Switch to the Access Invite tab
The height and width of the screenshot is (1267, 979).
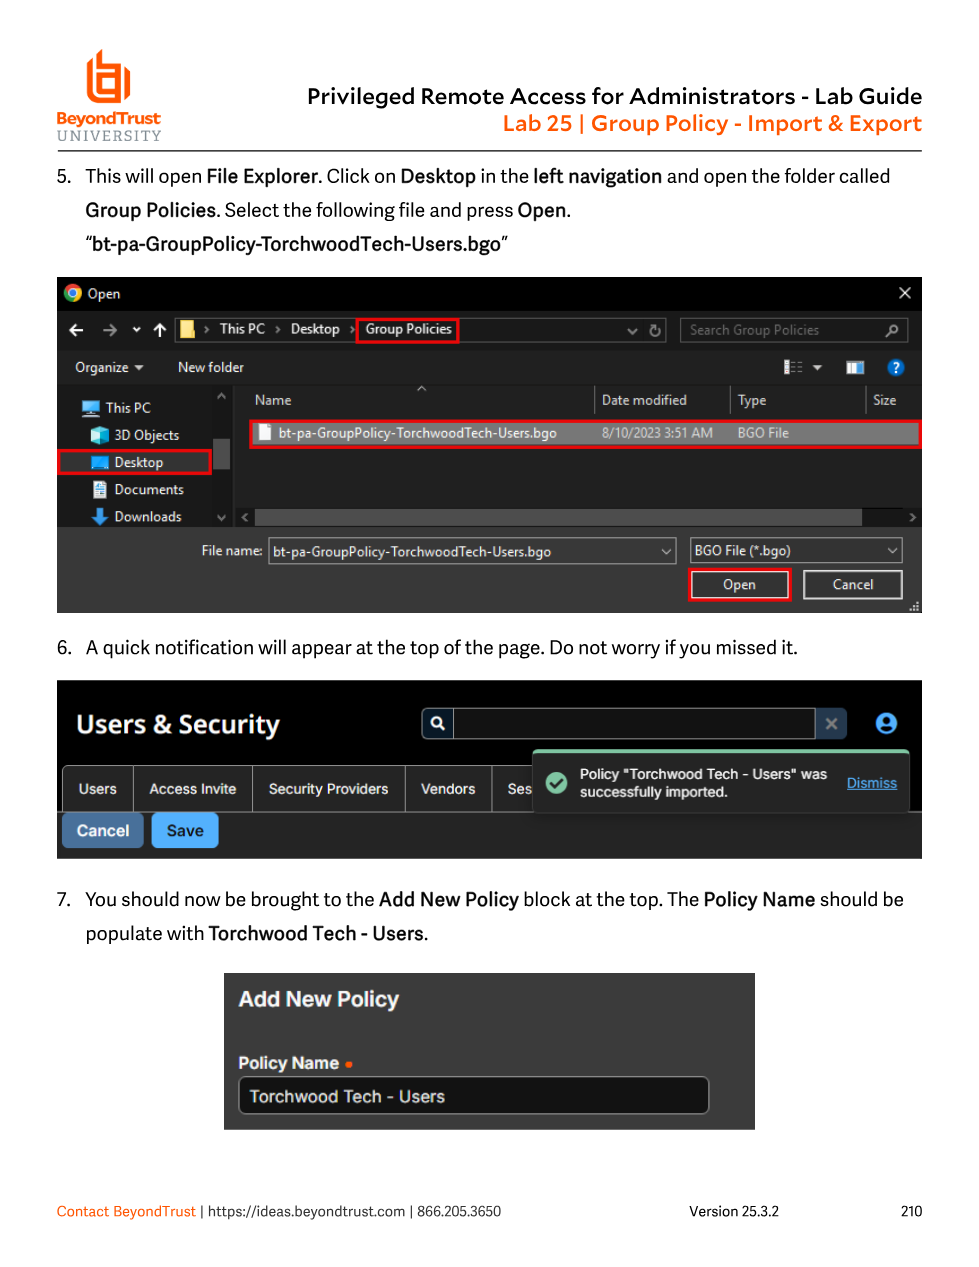point(193,789)
